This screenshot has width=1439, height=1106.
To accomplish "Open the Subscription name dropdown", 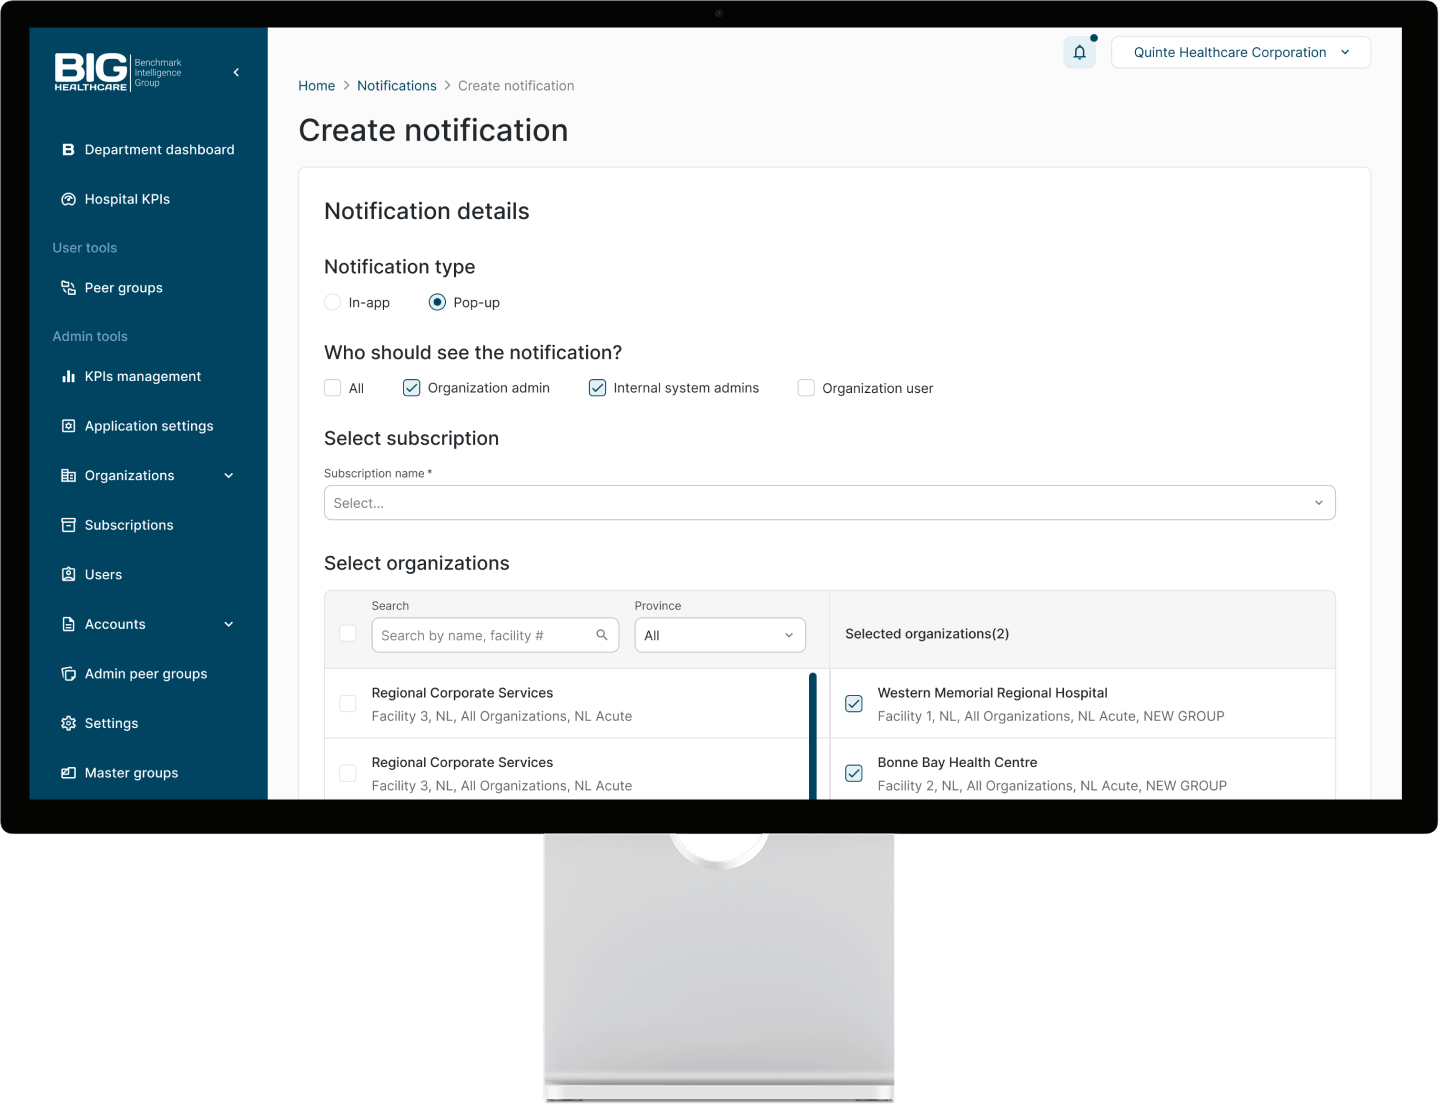I will tap(829, 503).
